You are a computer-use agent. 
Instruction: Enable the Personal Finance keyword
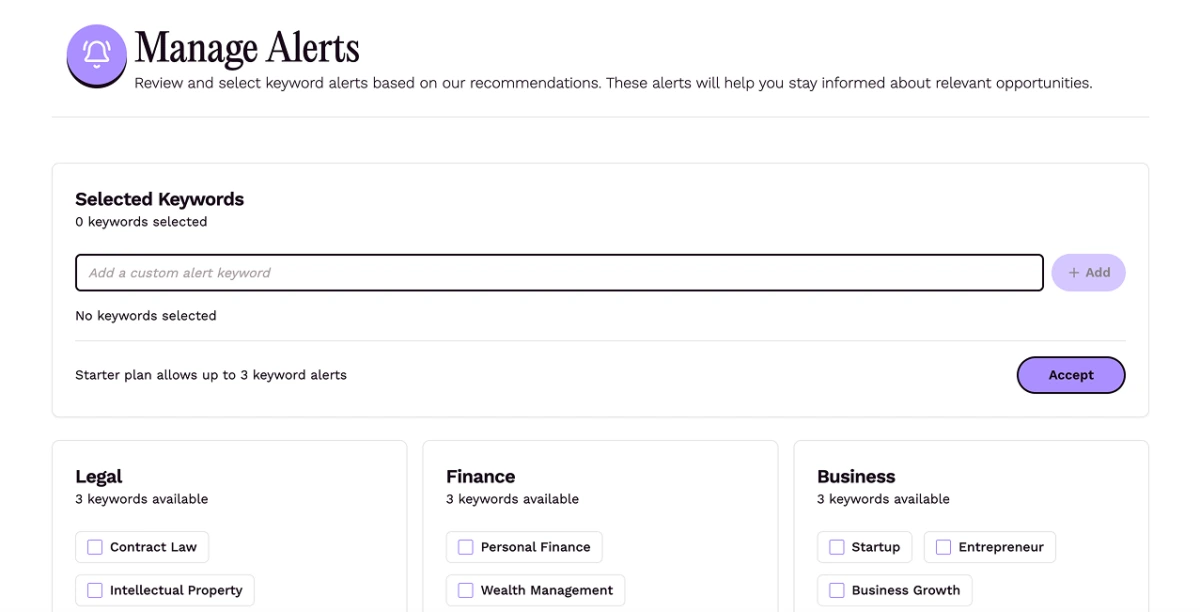466,547
